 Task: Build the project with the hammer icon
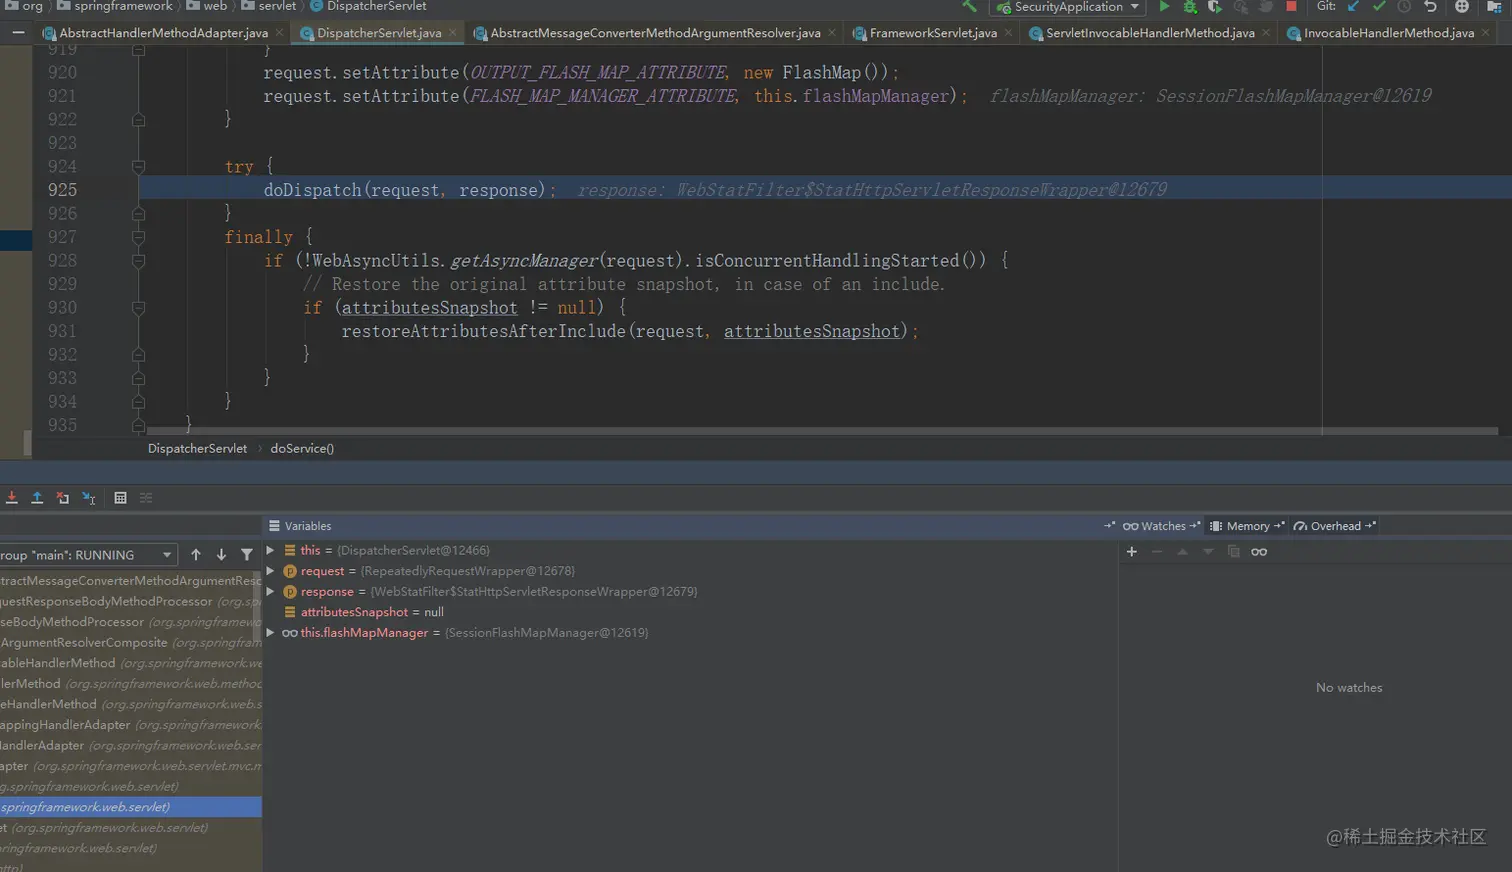coord(969,6)
